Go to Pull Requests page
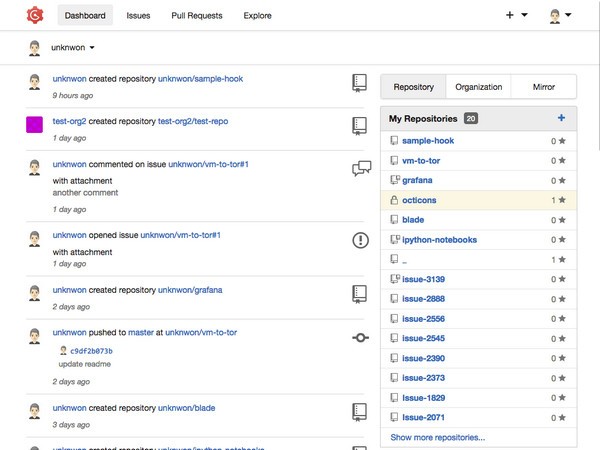 pyautogui.click(x=197, y=16)
